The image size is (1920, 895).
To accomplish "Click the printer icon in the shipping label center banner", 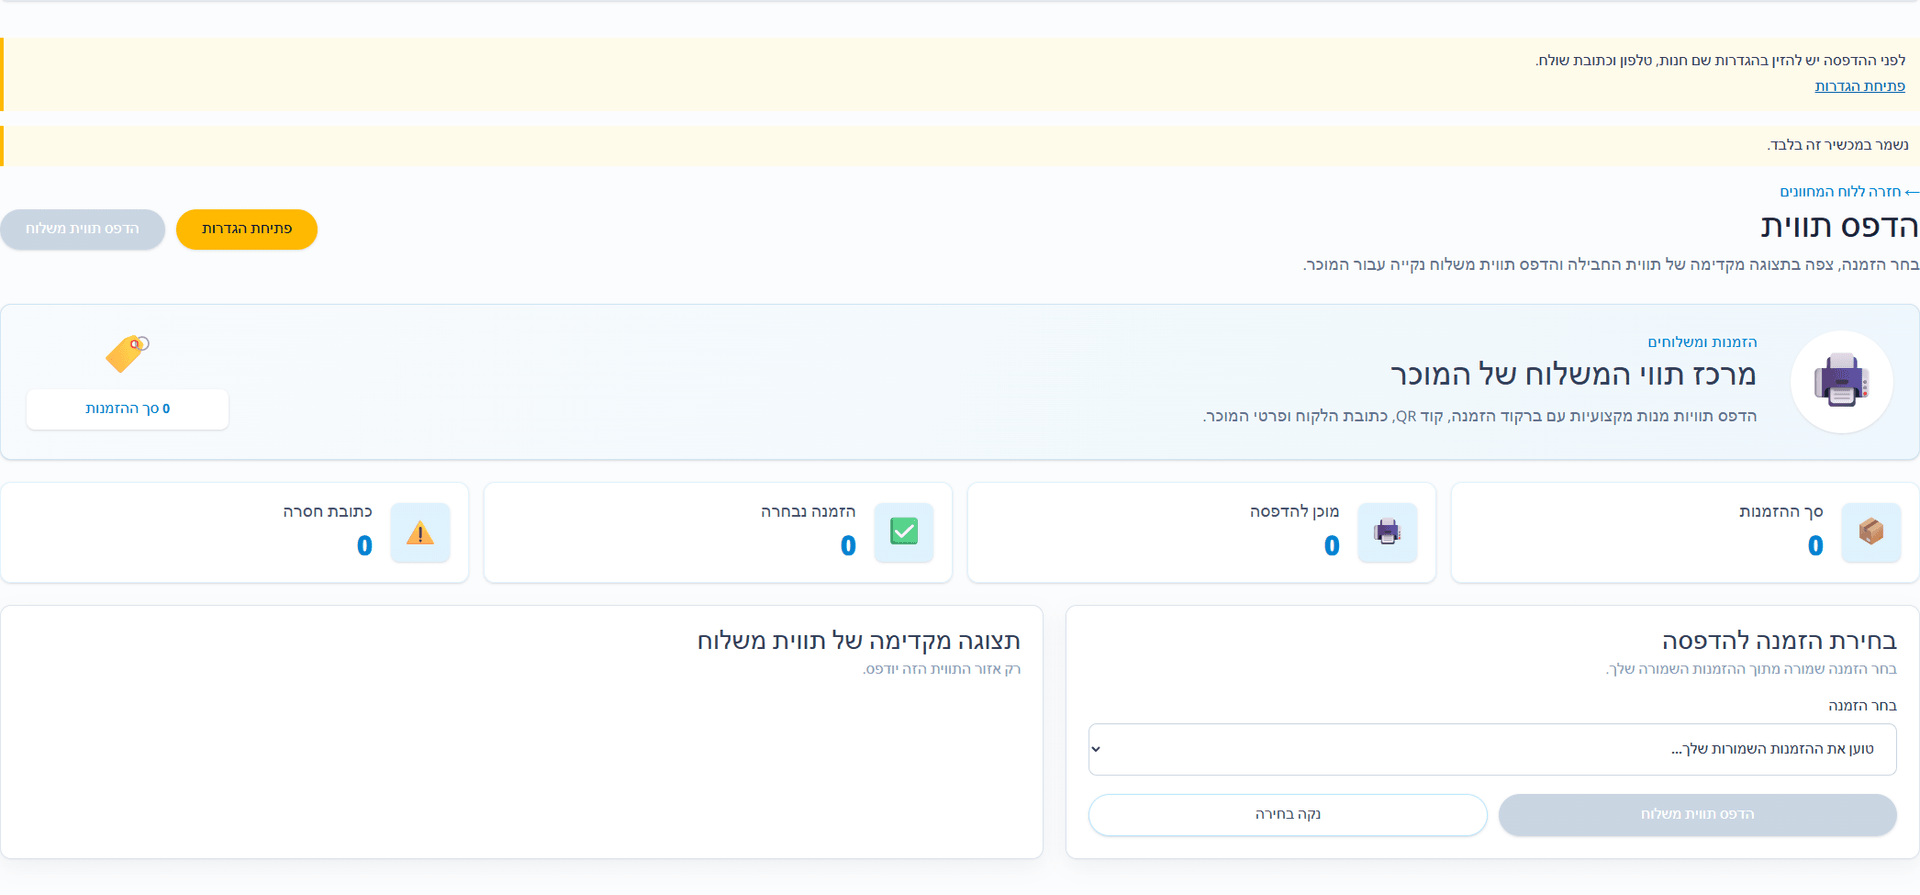I will coord(1841,381).
